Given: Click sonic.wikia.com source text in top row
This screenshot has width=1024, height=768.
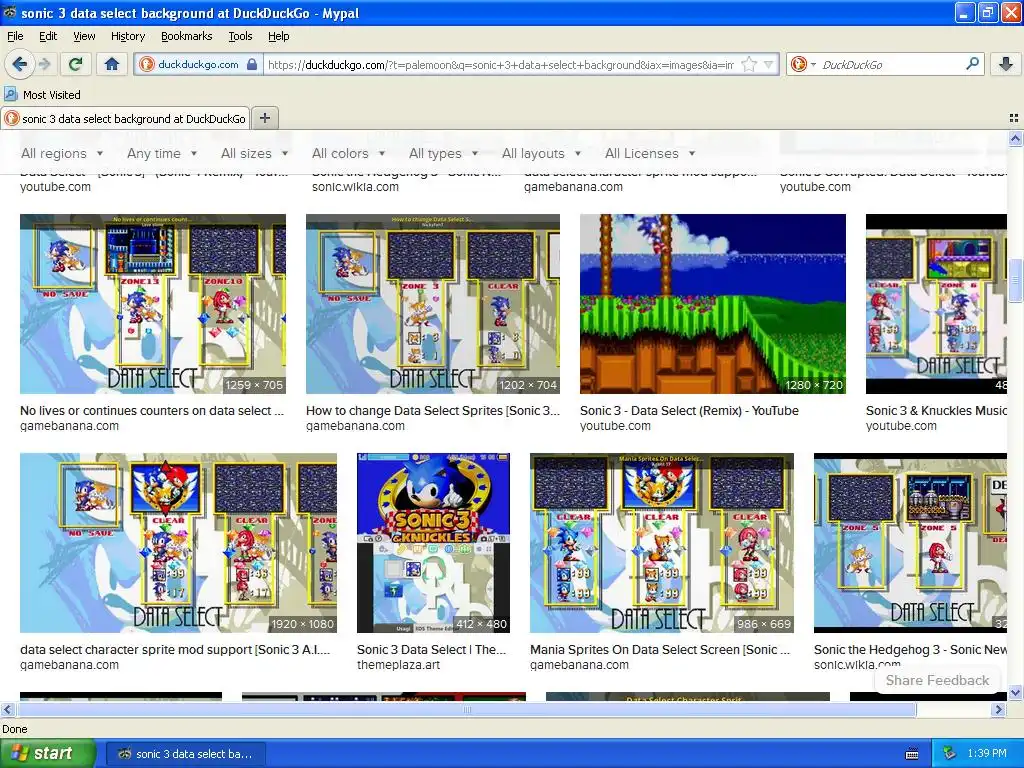Looking at the screenshot, I should [x=355, y=187].
